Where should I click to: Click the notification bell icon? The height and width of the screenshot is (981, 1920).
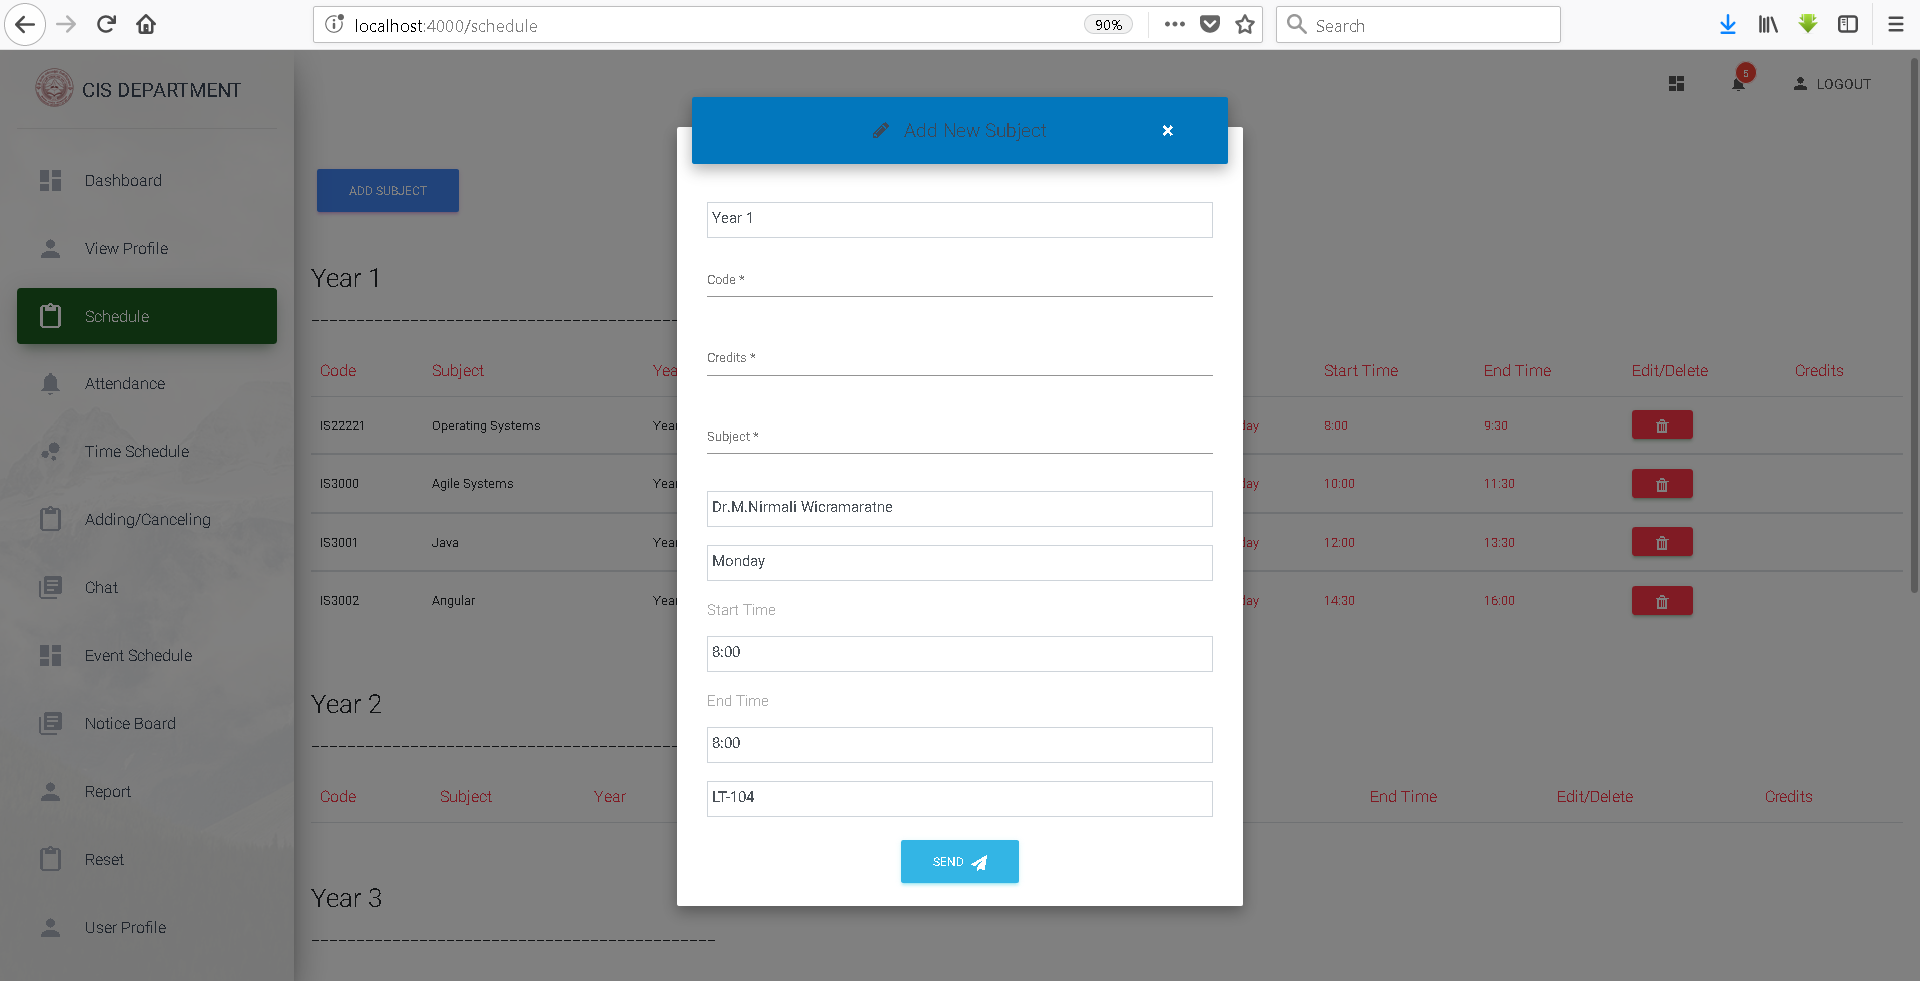1738,84
